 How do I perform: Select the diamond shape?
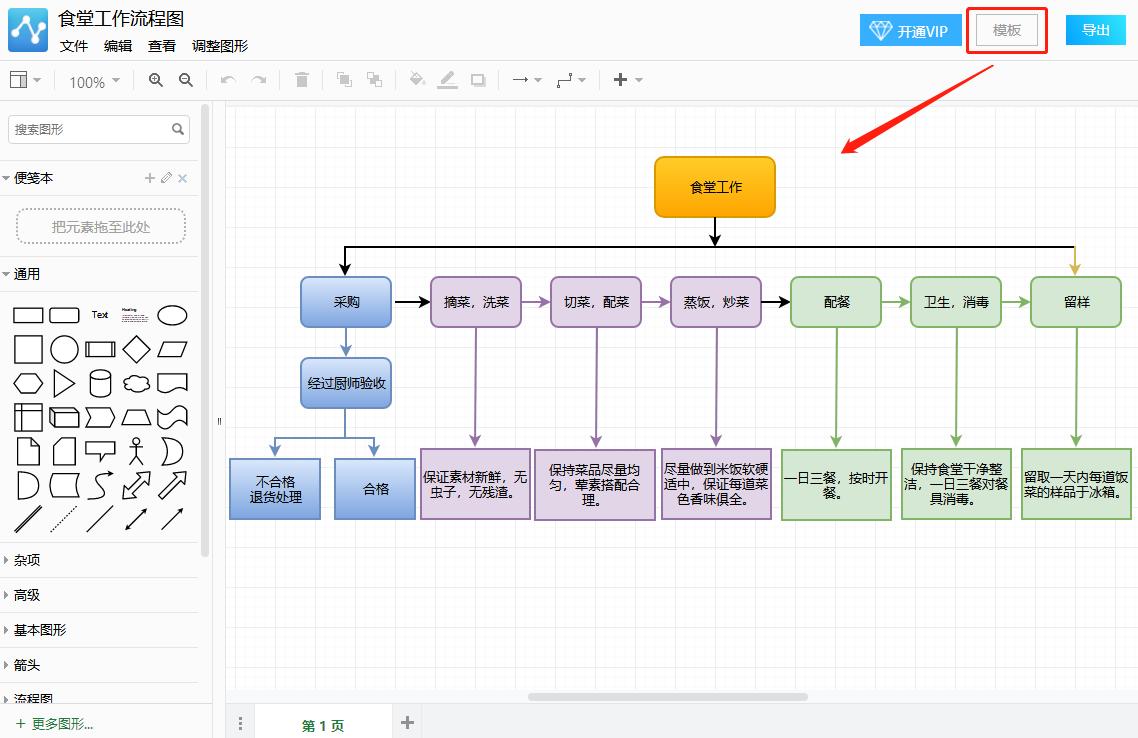point(136,349)
